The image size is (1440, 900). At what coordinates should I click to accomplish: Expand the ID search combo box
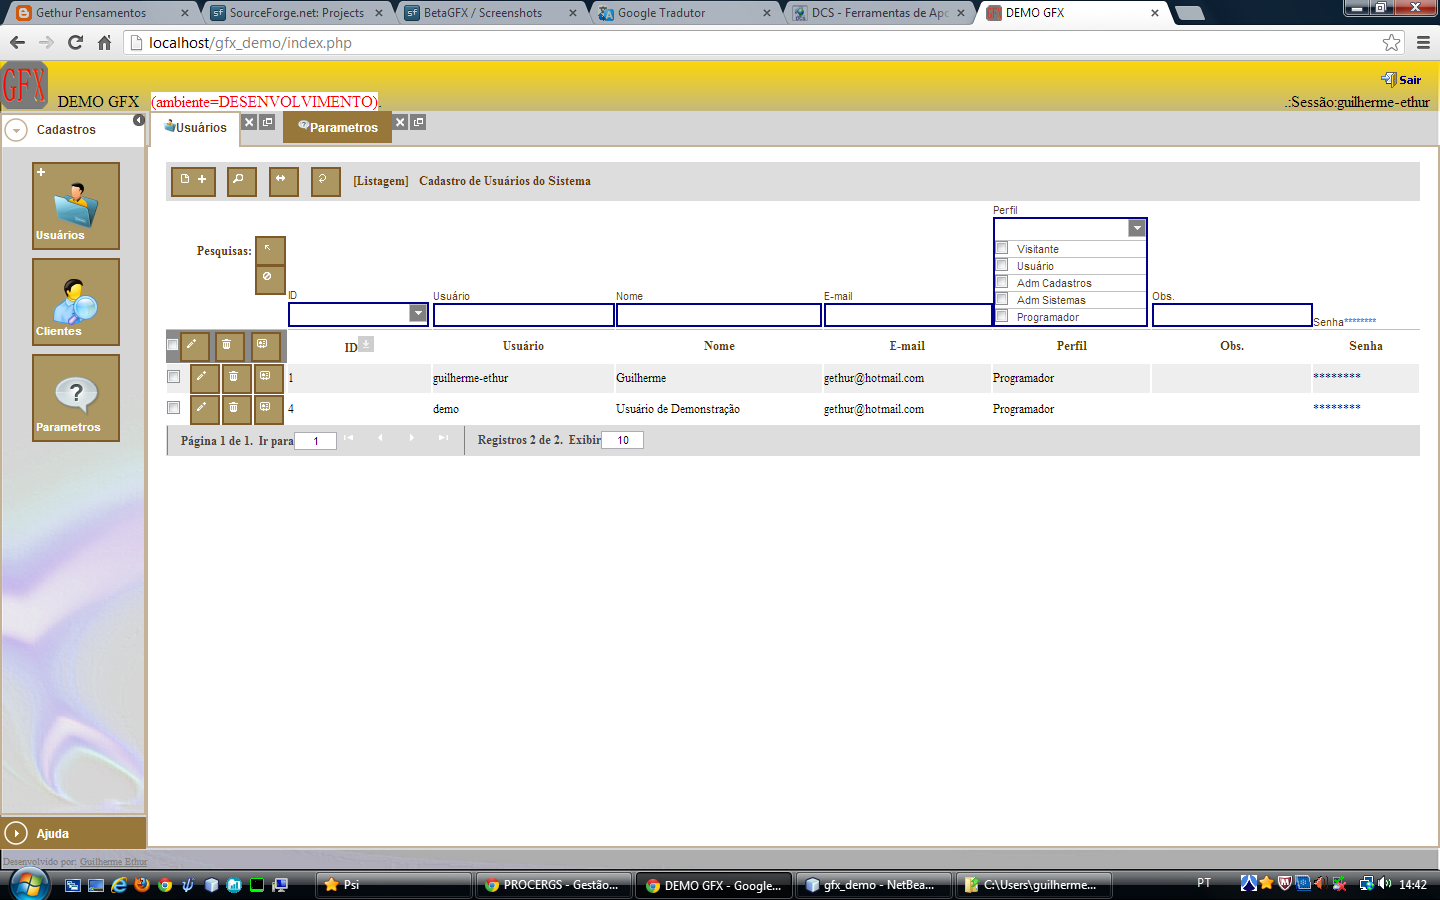[419, 313]
